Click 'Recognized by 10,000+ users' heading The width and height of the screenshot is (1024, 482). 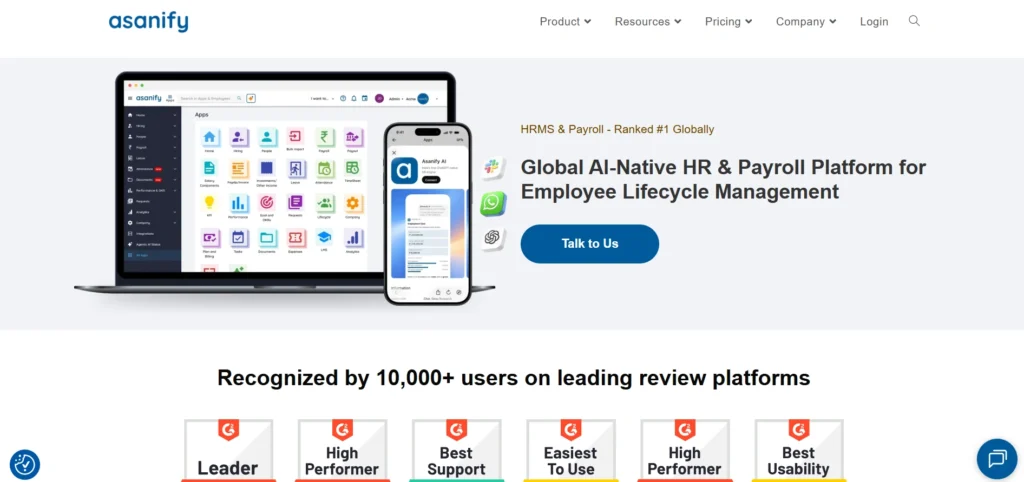point(513,378)
